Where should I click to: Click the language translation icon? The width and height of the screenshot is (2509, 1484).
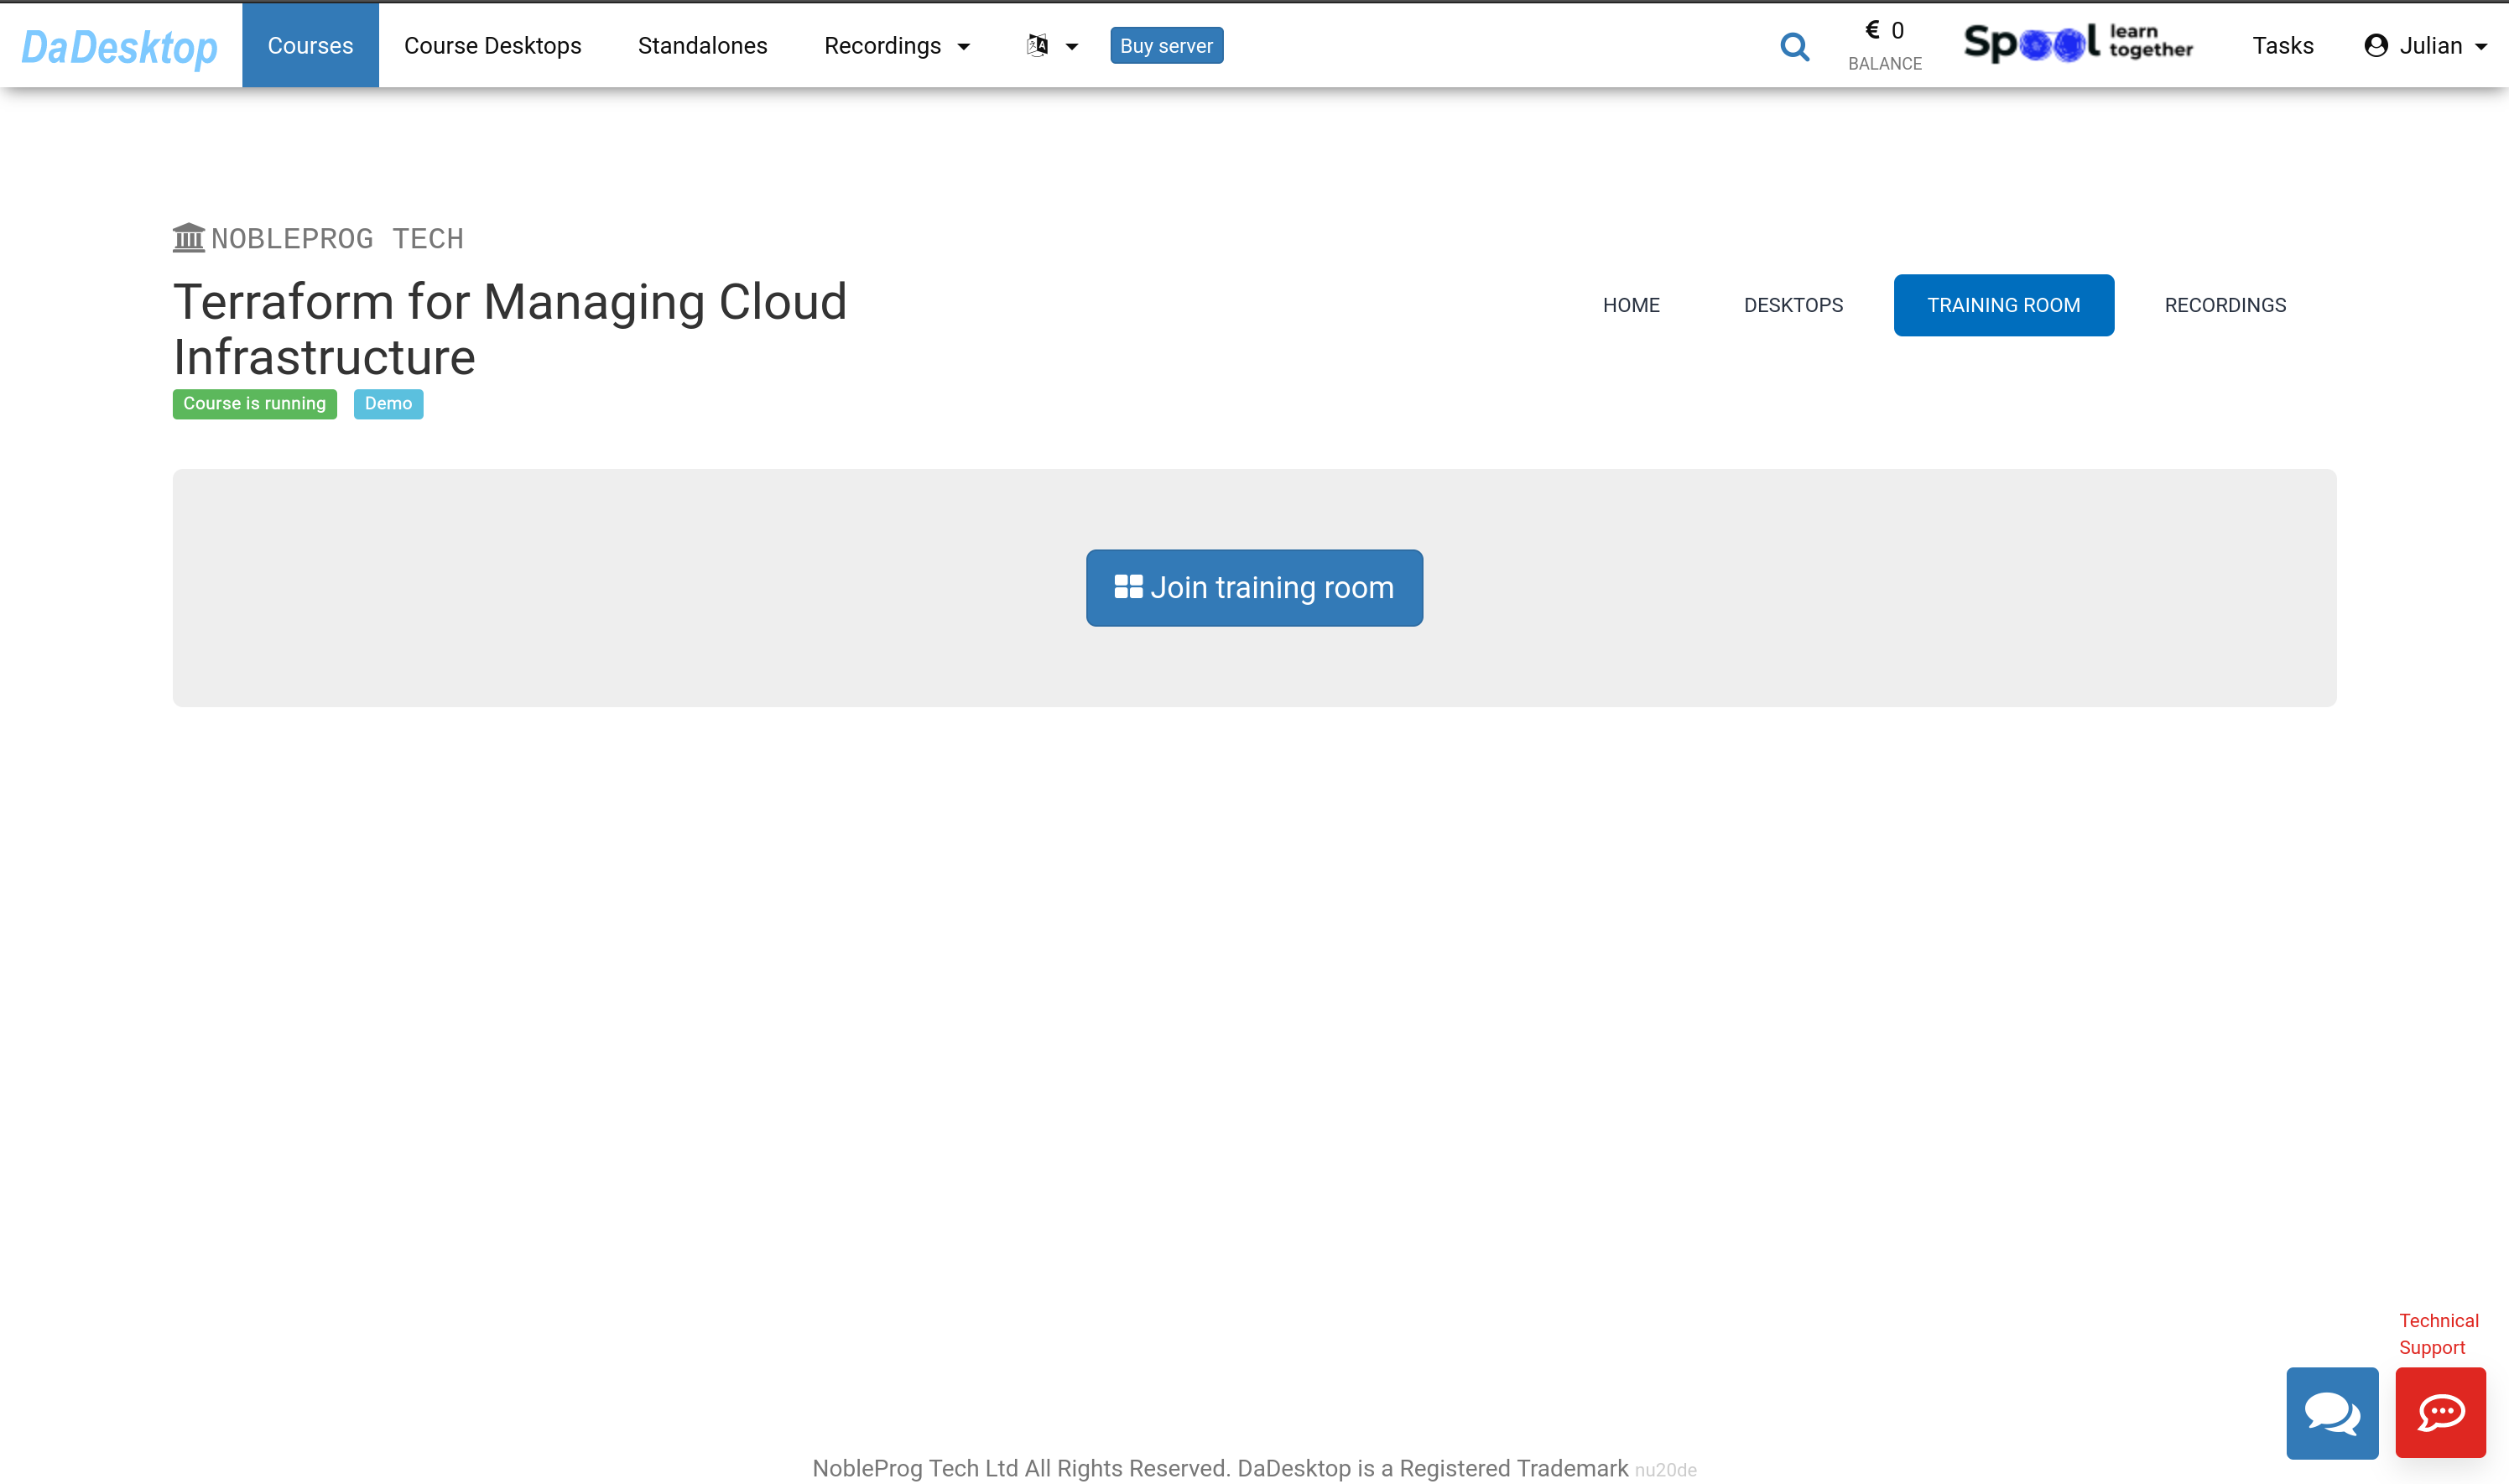[1038, 46]
